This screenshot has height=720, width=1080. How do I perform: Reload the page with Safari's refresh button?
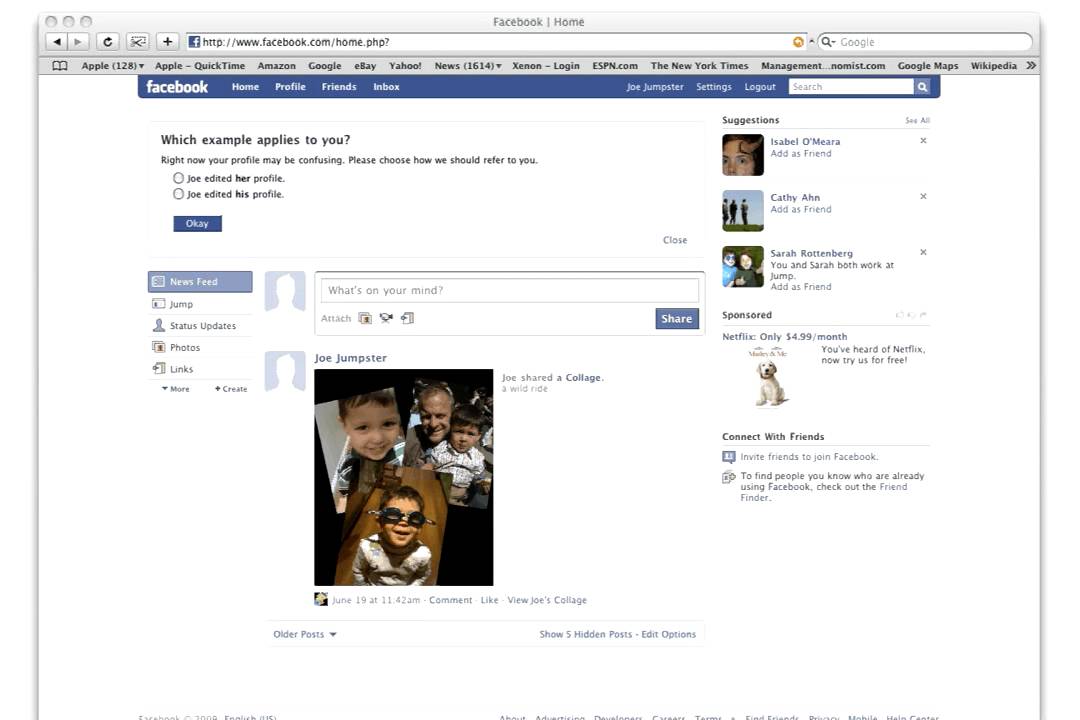pyautogui.click(x=108, y=42)
